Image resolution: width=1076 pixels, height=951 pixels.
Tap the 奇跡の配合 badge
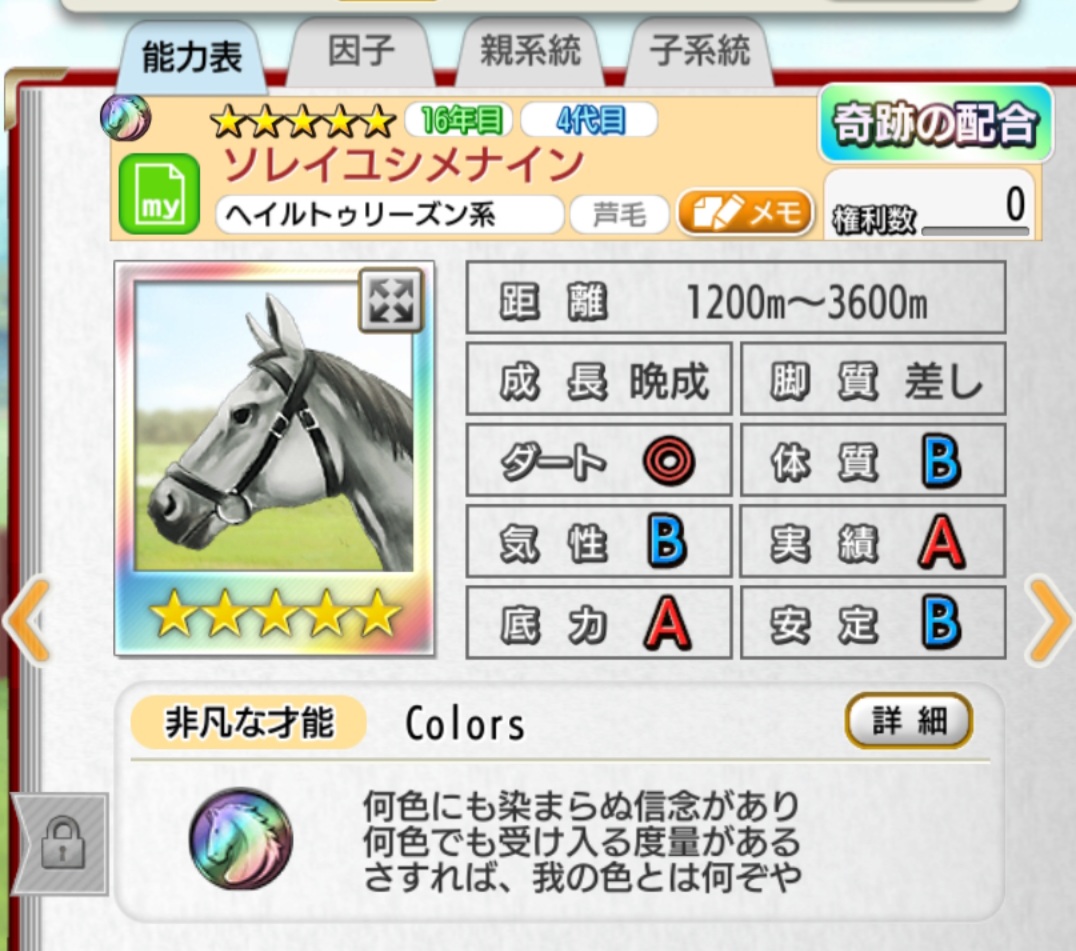pos(935,124)
